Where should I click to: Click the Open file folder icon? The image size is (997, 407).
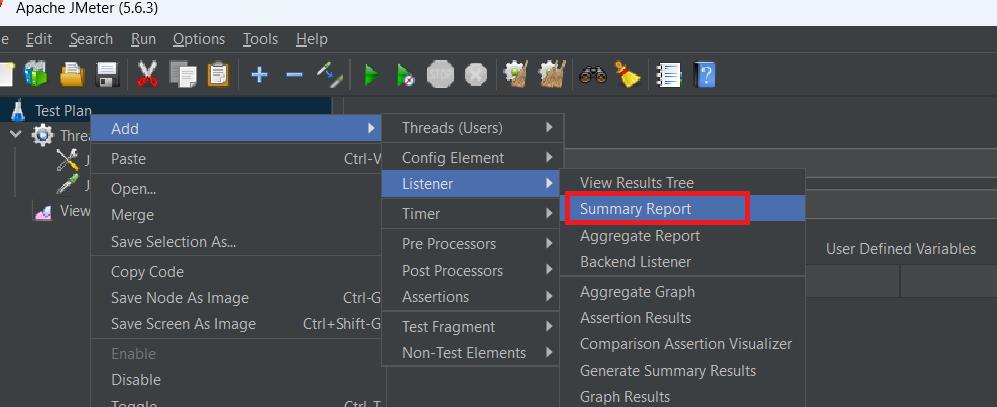coord(72,74)
